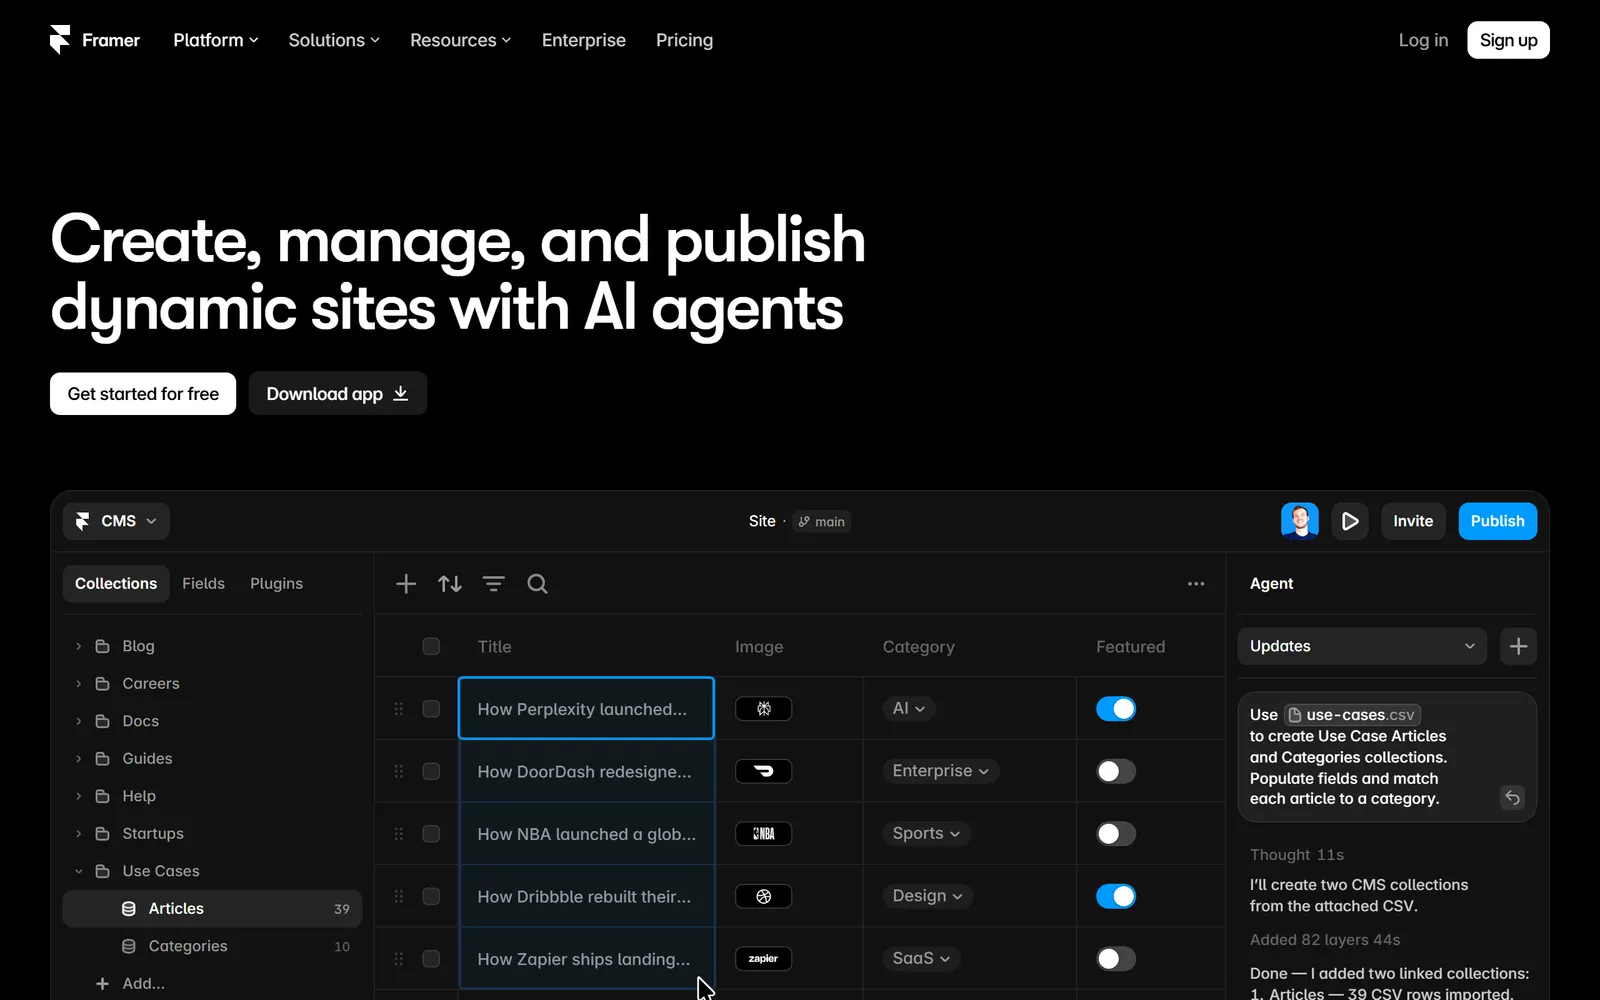Switch to the Plugins tab
This screenshot has width=1600, height=1000.
coord(276,583)
